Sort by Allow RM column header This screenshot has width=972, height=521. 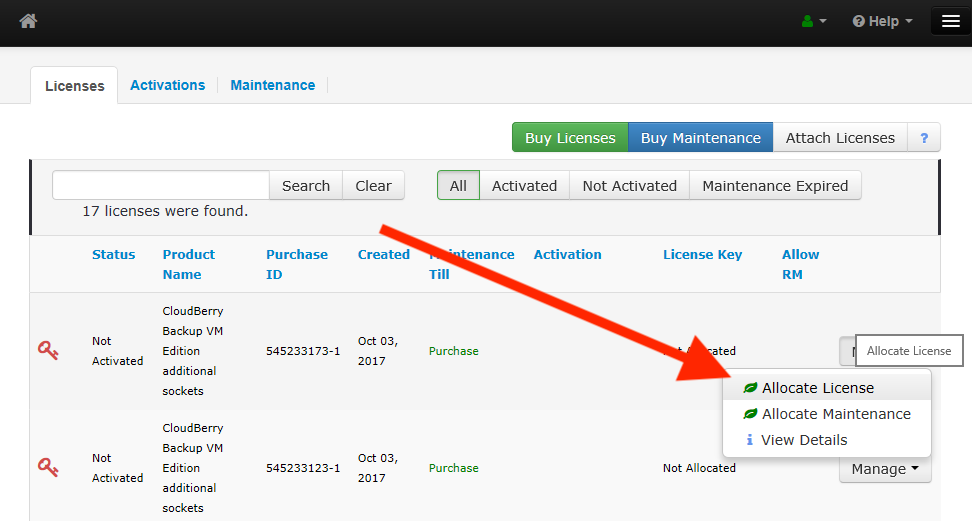(x=800, y=264)
